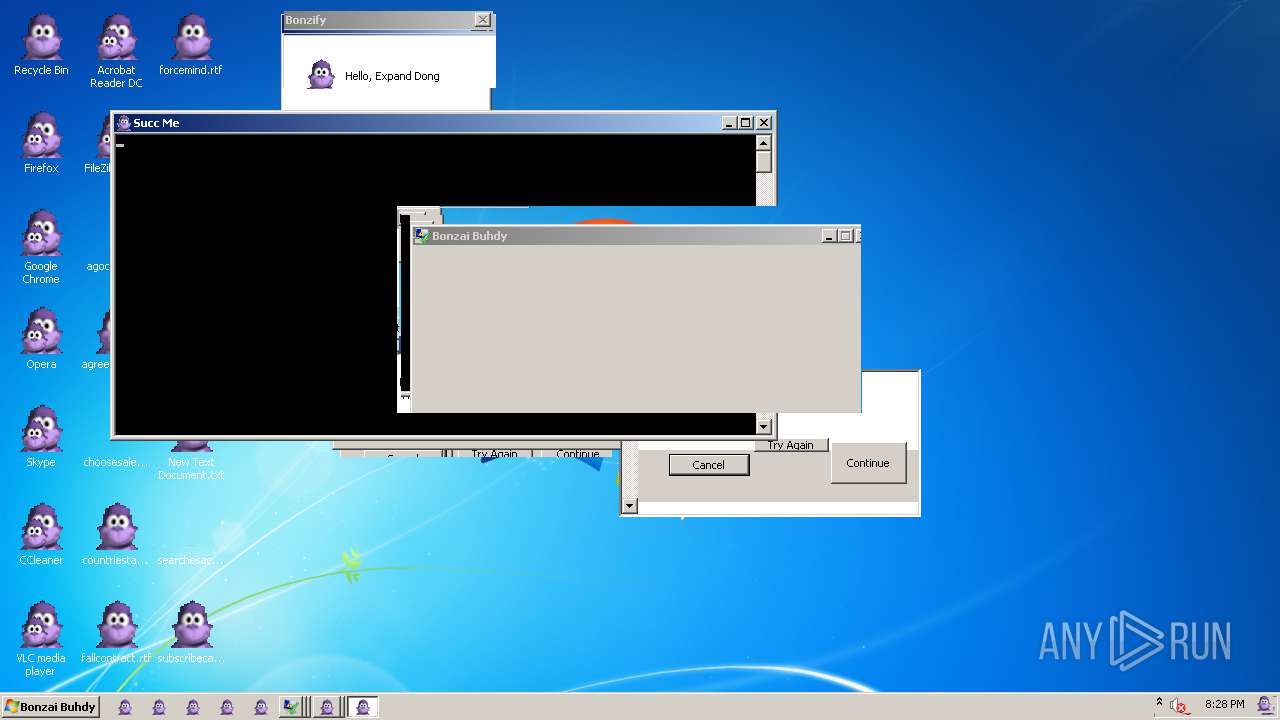
Task: Click the Succ Me title bar icon
Action: coord(124,123)
